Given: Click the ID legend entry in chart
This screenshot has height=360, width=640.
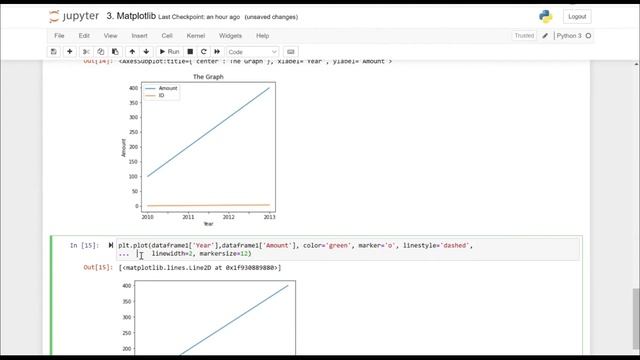Looking at the screenshot, I should (x=155, y=96).
